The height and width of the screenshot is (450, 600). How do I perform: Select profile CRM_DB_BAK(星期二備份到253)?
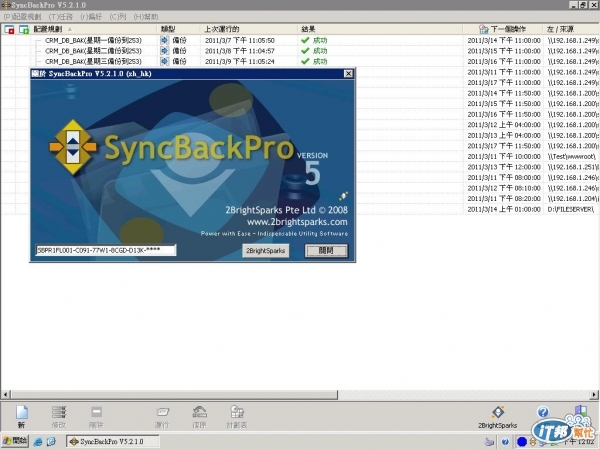pyautogui.click(x=93, y=51)
